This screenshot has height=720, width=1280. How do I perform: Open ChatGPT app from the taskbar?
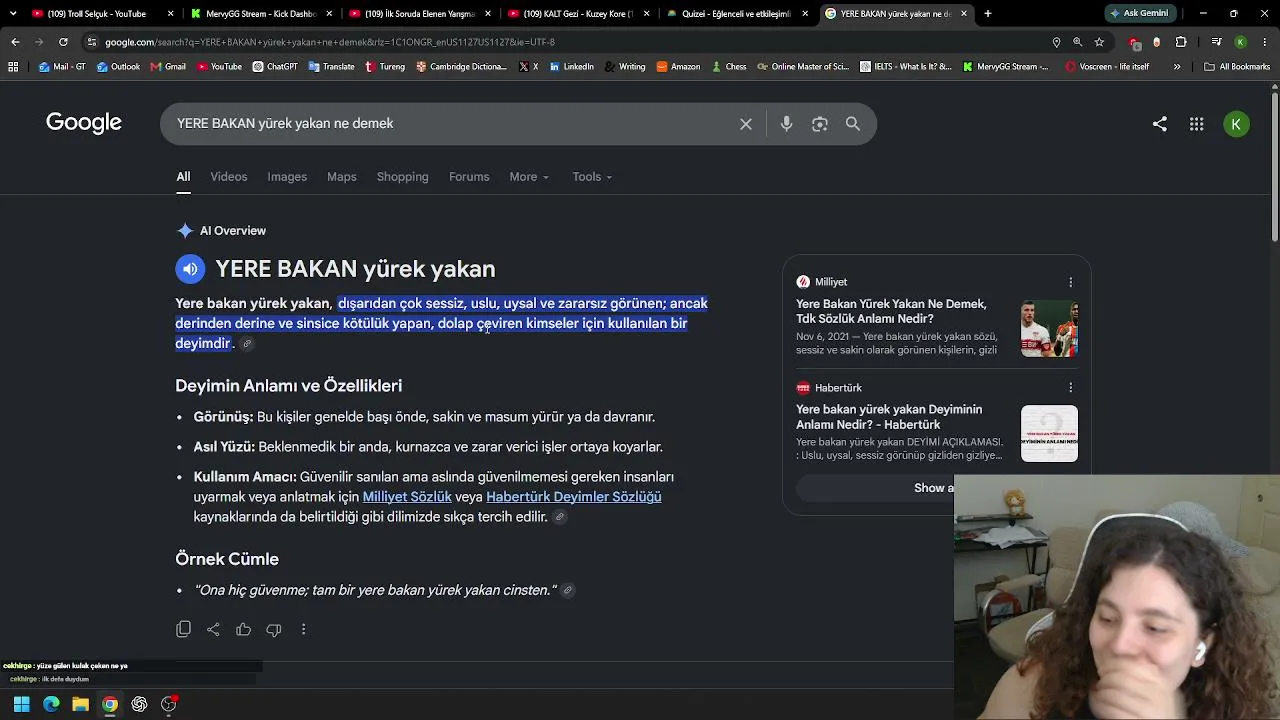139,704
